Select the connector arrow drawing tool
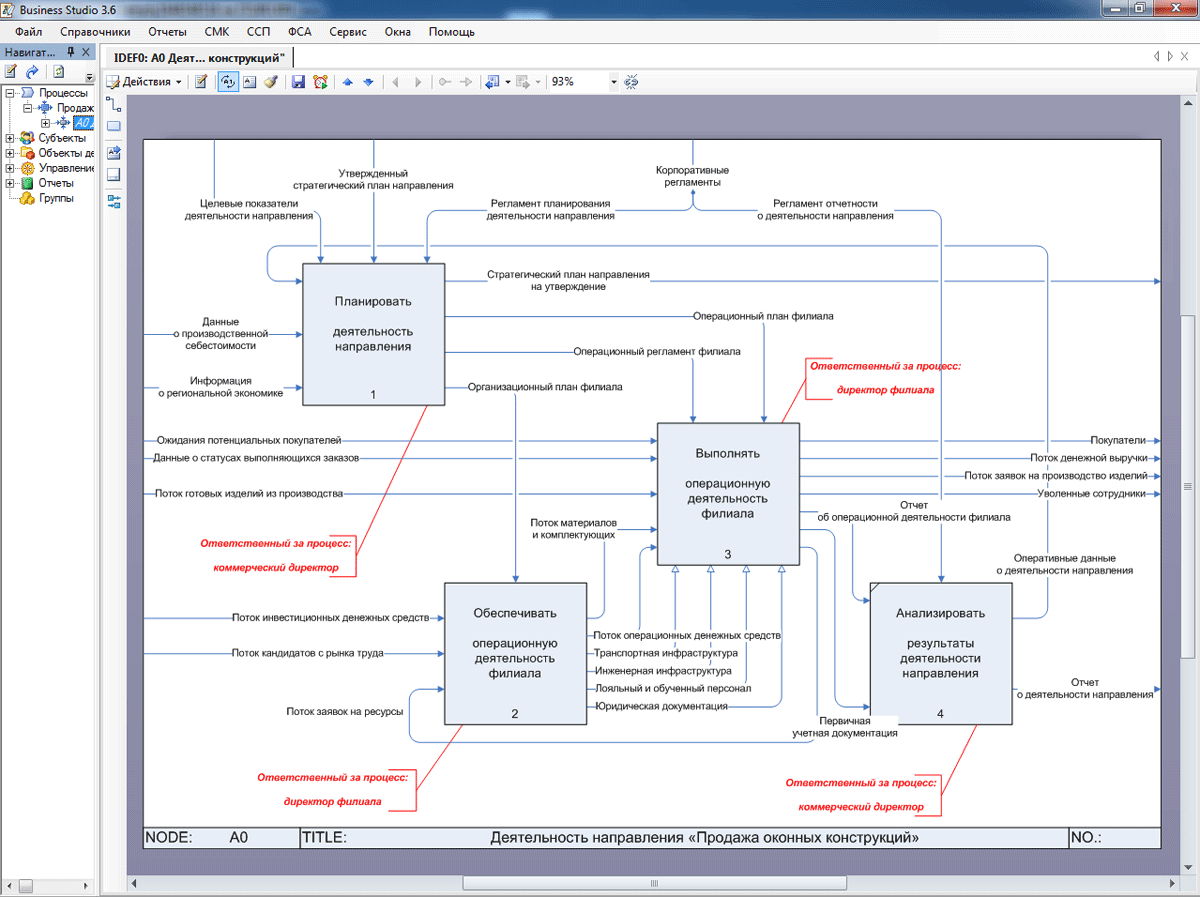This screenshot has height=897, width=1200. [114, 103]
